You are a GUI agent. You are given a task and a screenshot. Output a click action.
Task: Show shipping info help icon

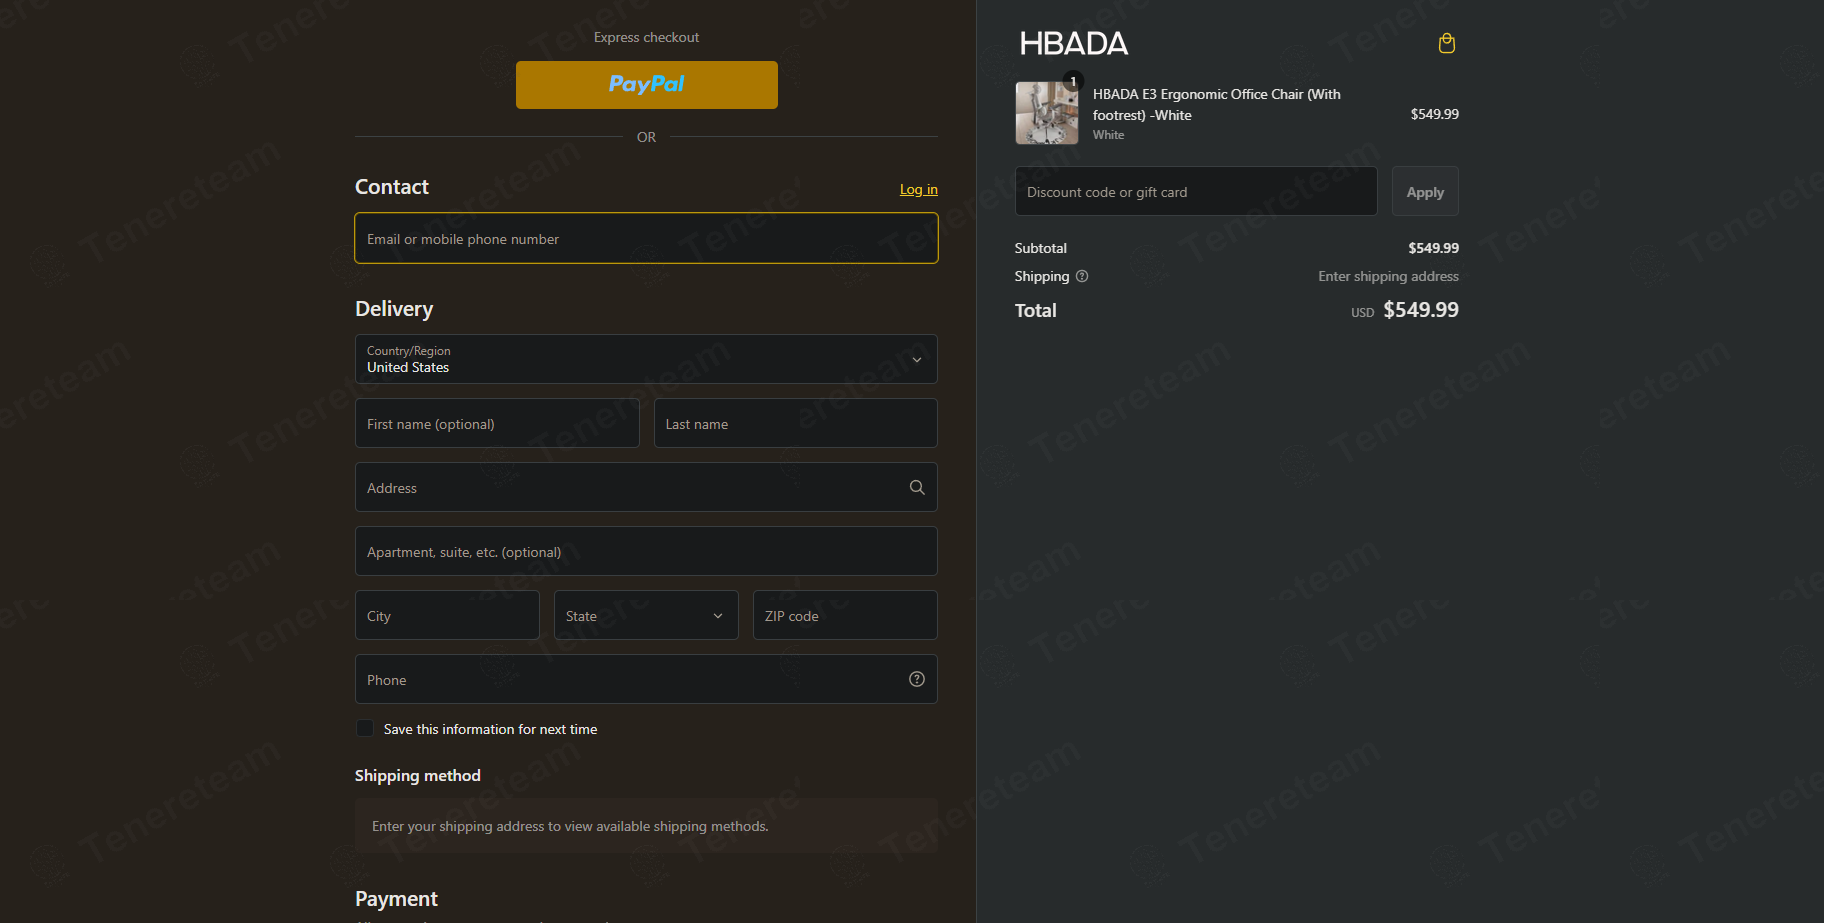pos(1081,276)
